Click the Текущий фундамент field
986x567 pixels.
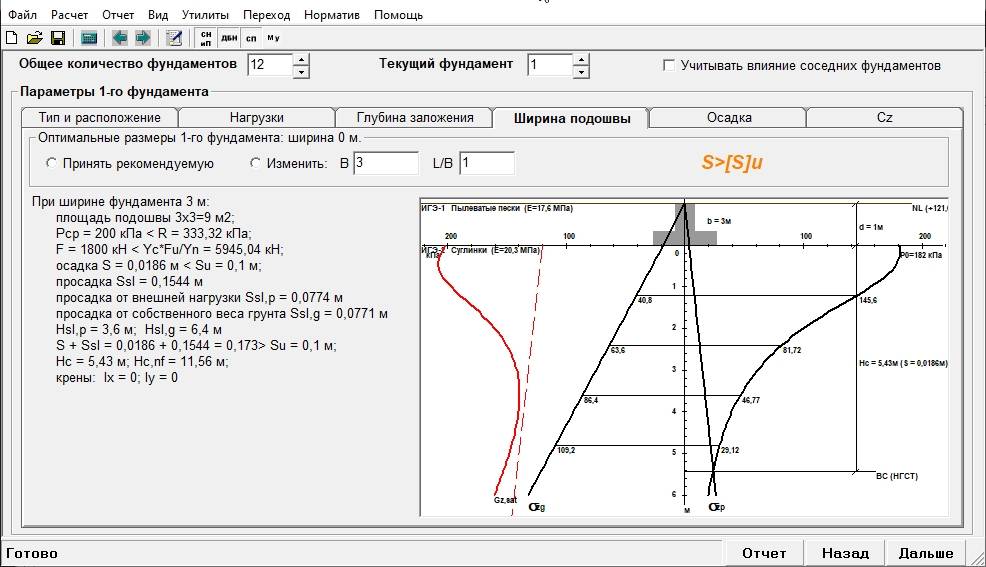550,65
